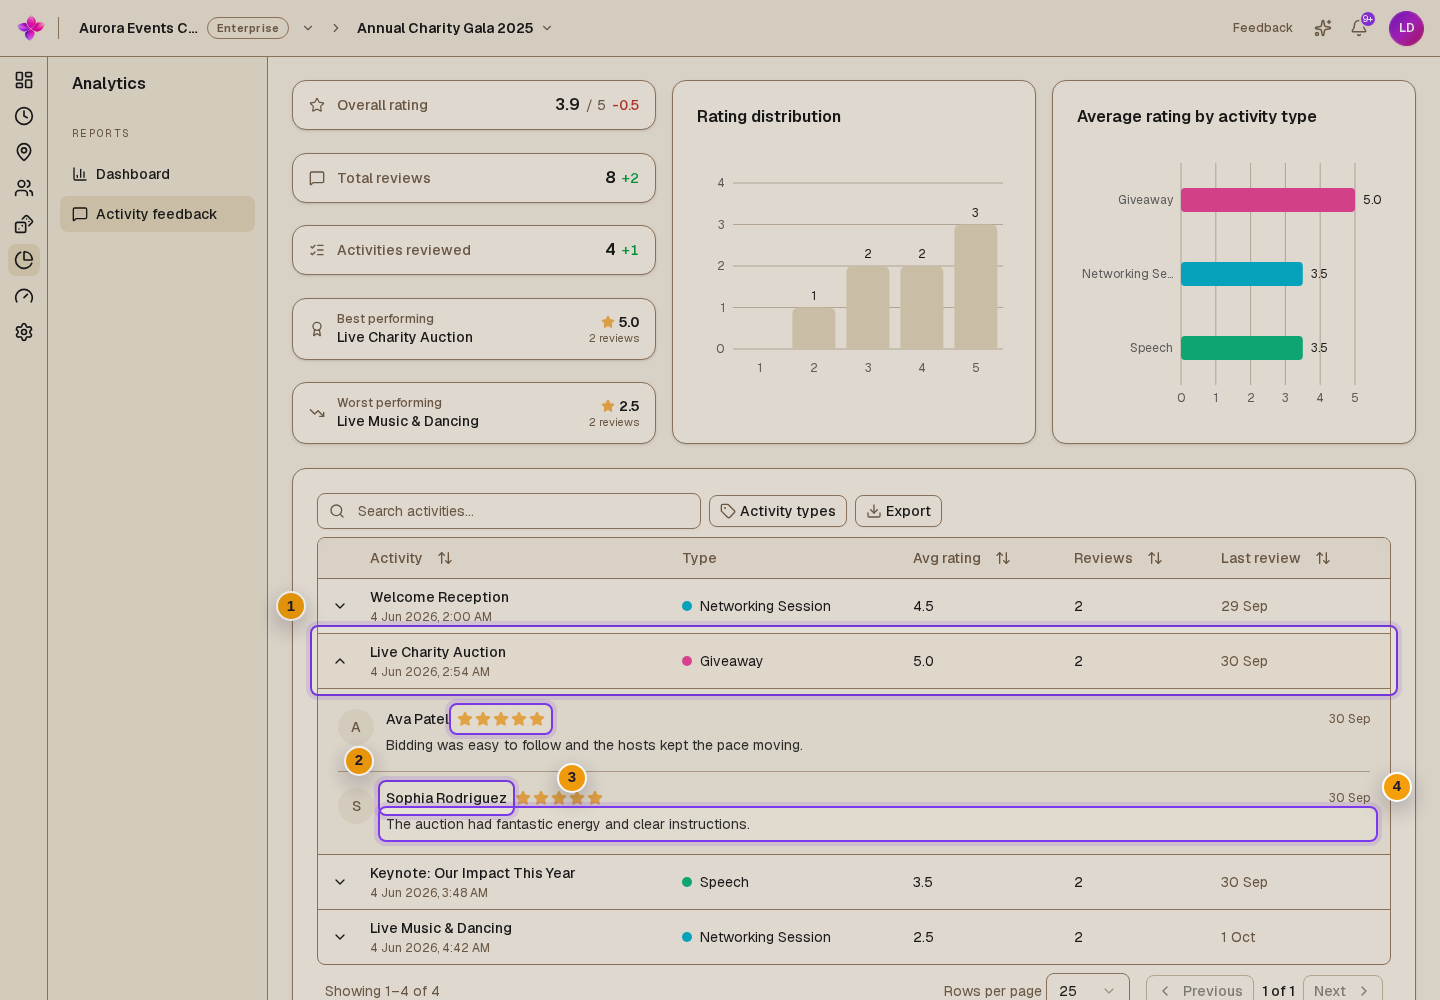Viewport: 1440px width, 1000px height.
Task: Open the overview grid icon in left rail
Action: pos(24,80)
